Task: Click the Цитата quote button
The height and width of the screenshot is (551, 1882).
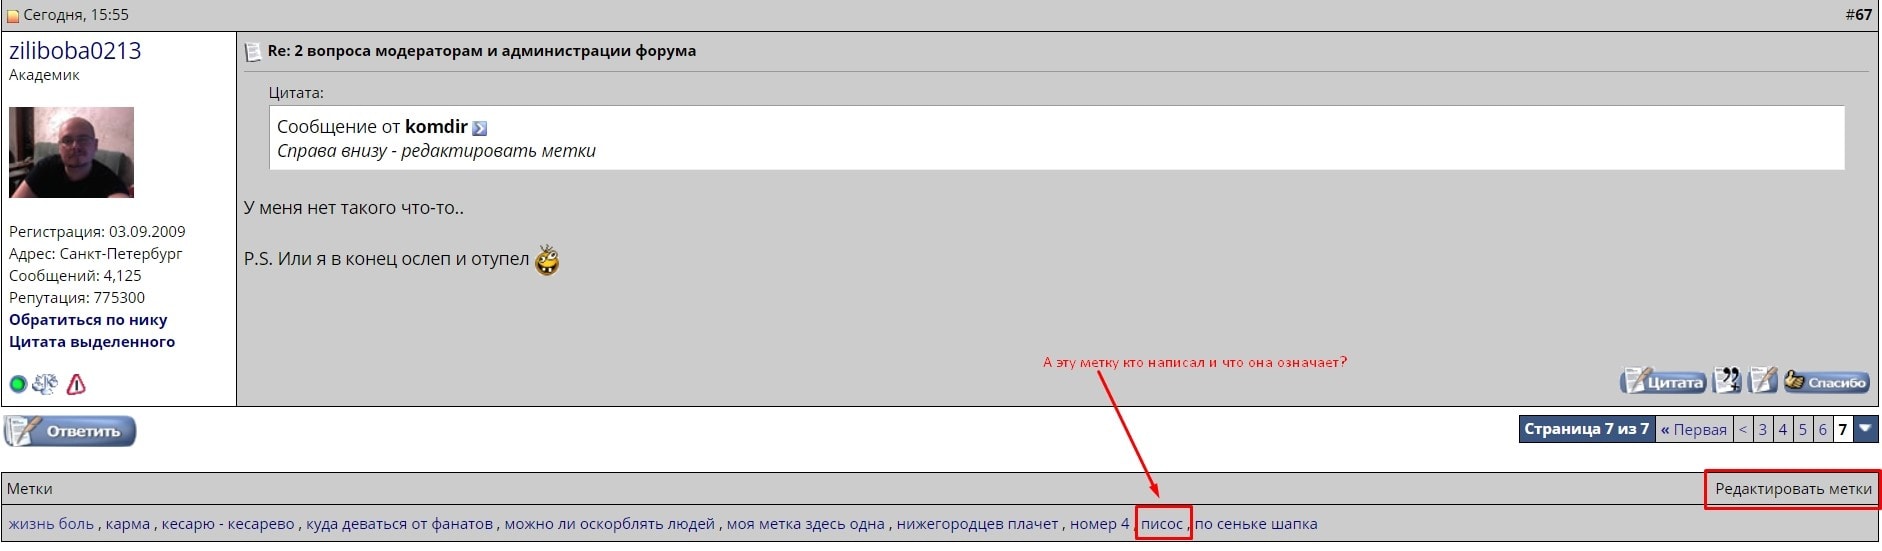Action: [x=1663, y=381]
